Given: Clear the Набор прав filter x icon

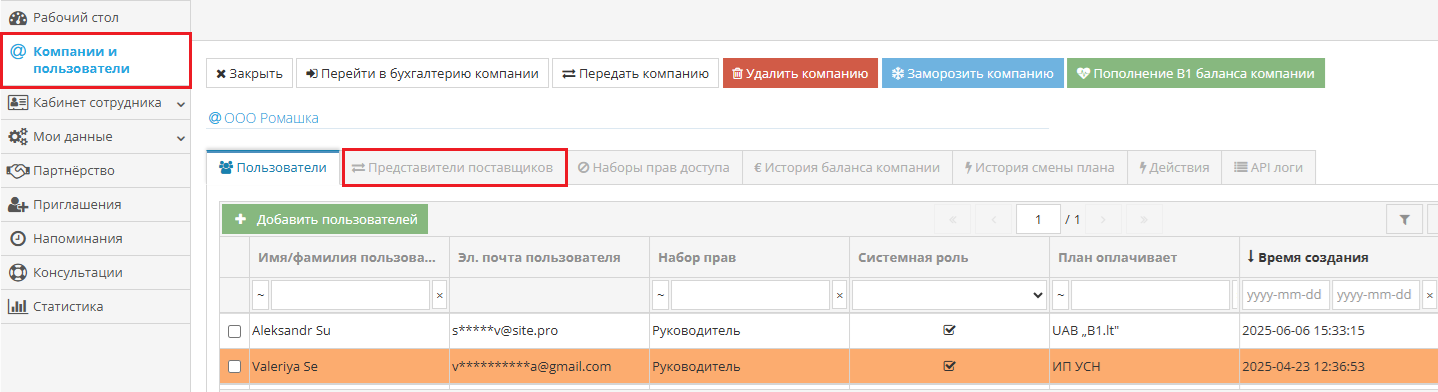Looking at the screenshot, I should 839,295.
